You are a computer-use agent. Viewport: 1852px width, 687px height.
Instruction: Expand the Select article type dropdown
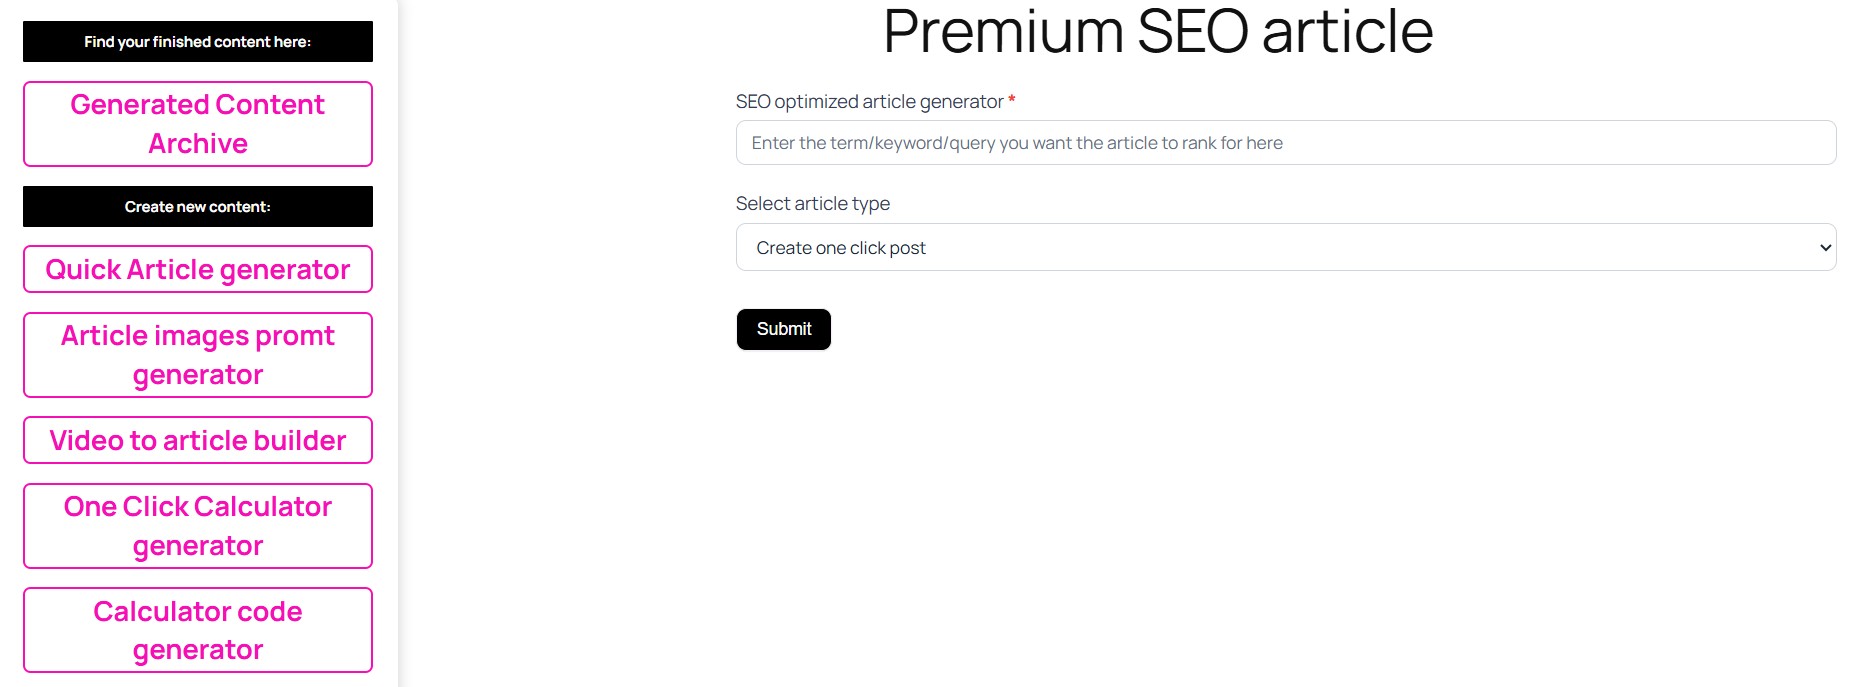point(1285,248)
